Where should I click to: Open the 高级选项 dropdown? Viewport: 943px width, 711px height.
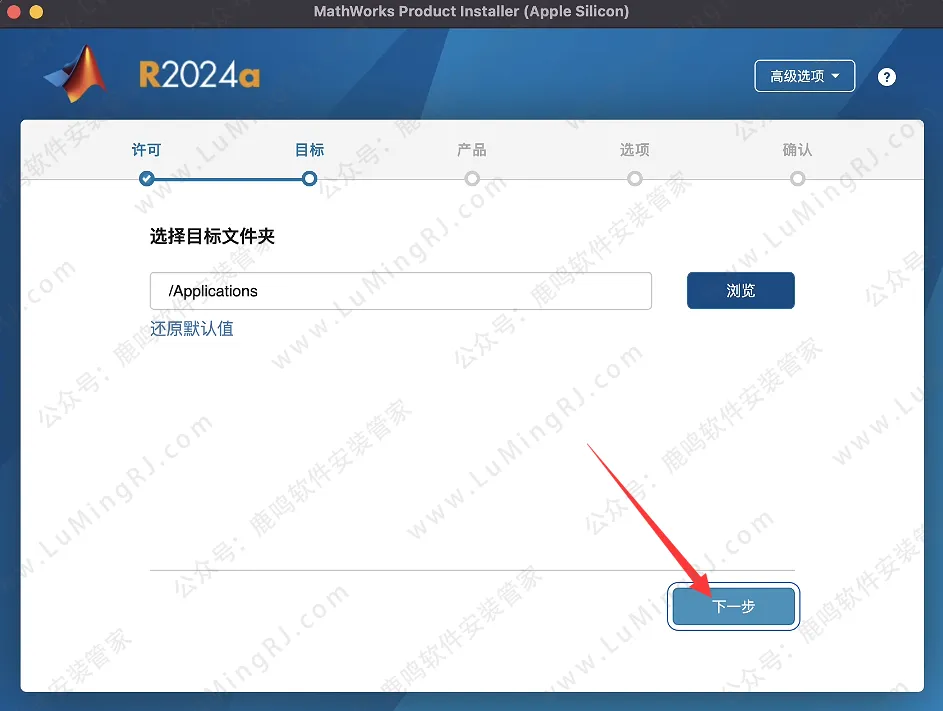[x=805, y=76]
